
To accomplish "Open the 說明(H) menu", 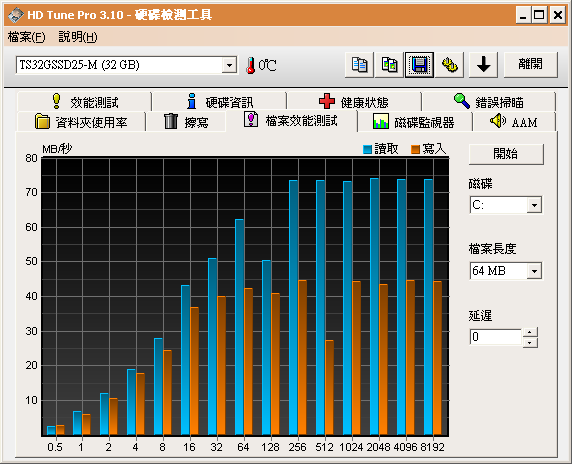I will [x=78, y=37].
